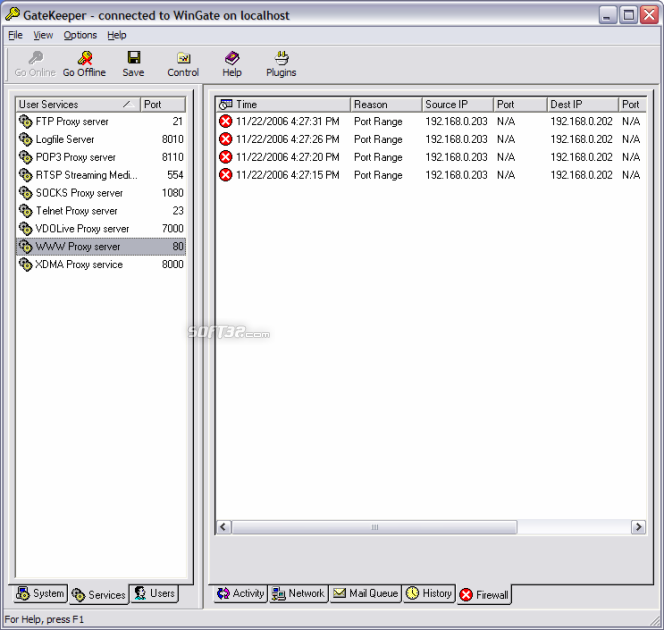Select the 'SOCKS Proxy server' row
The image size is (664, 630).
tap(101, 193)
